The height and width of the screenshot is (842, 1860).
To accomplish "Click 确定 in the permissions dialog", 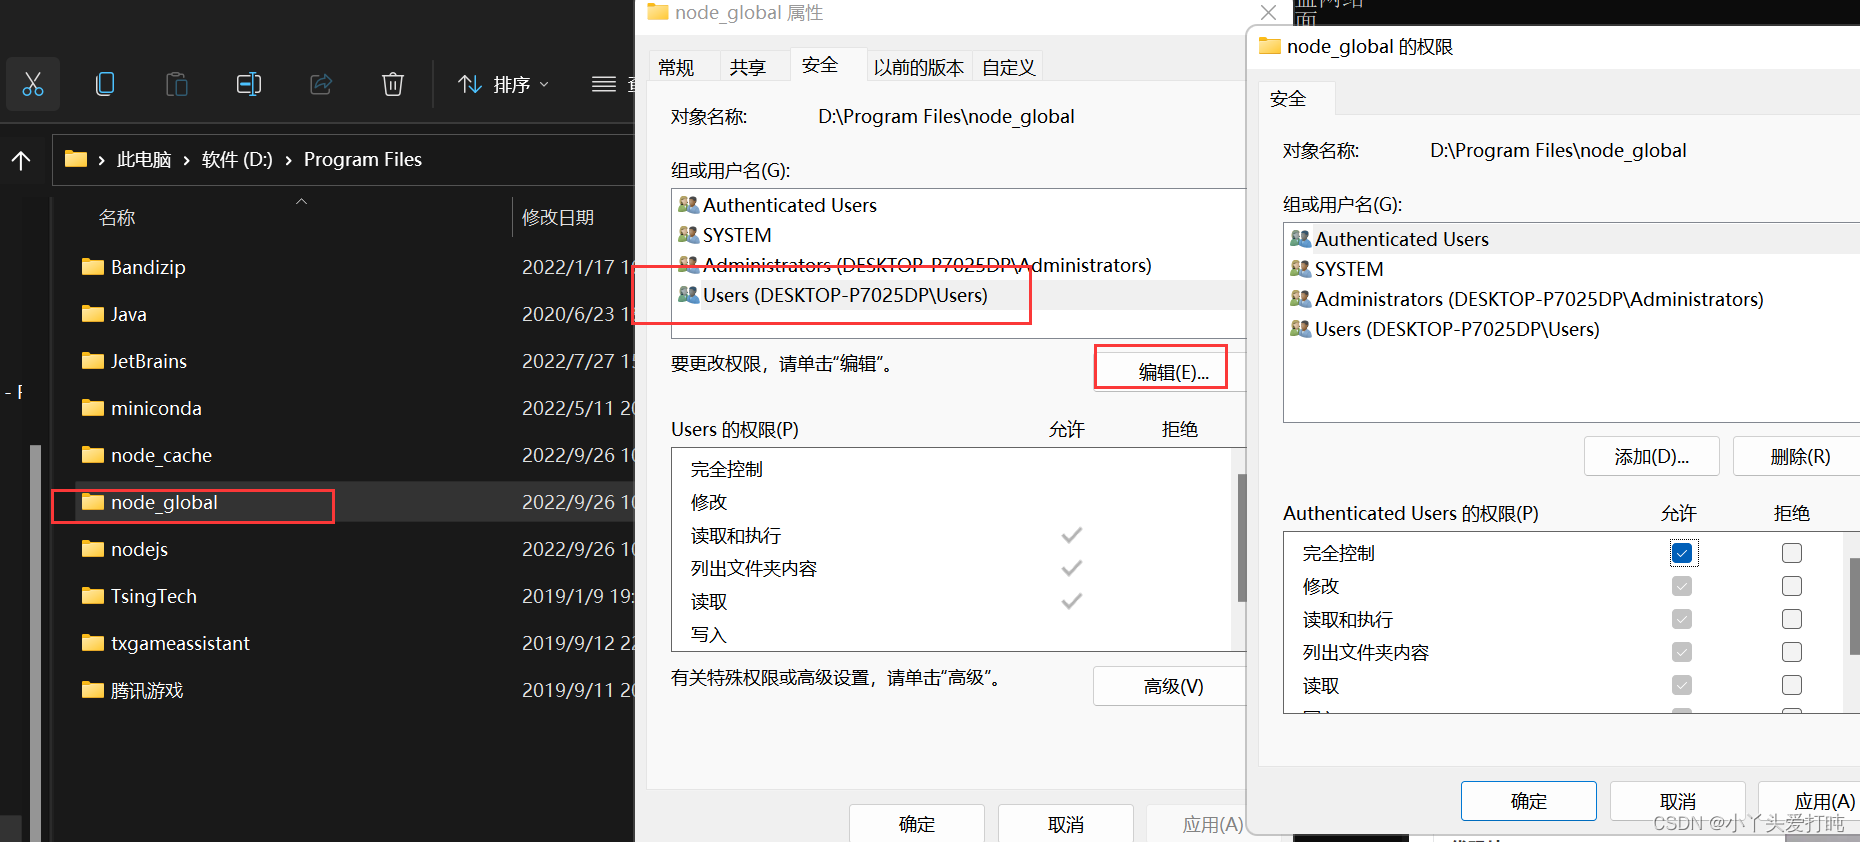I will 1528,801.
